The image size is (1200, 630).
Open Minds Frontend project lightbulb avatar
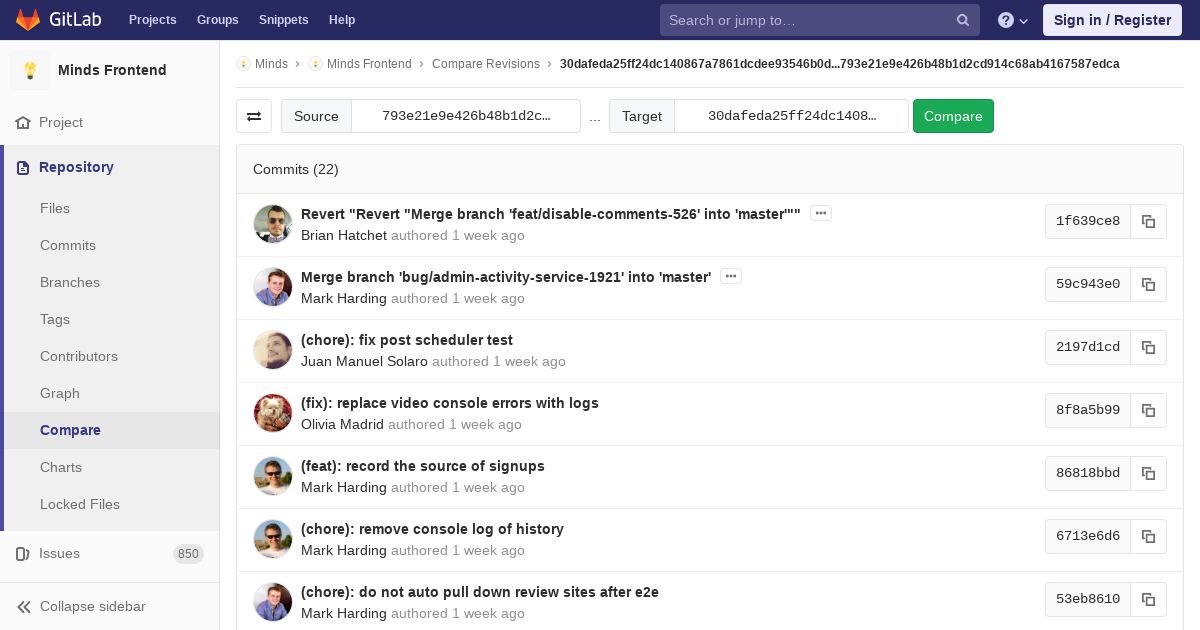pos(30,70)
